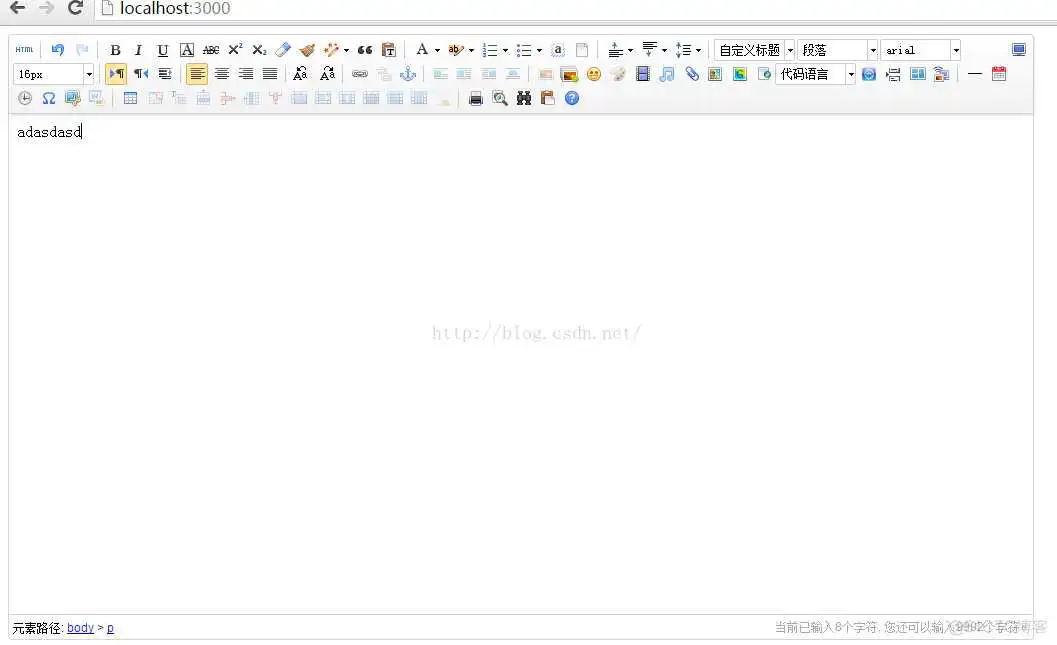Insert a hyperlink with the chain icon

point(358,73)
